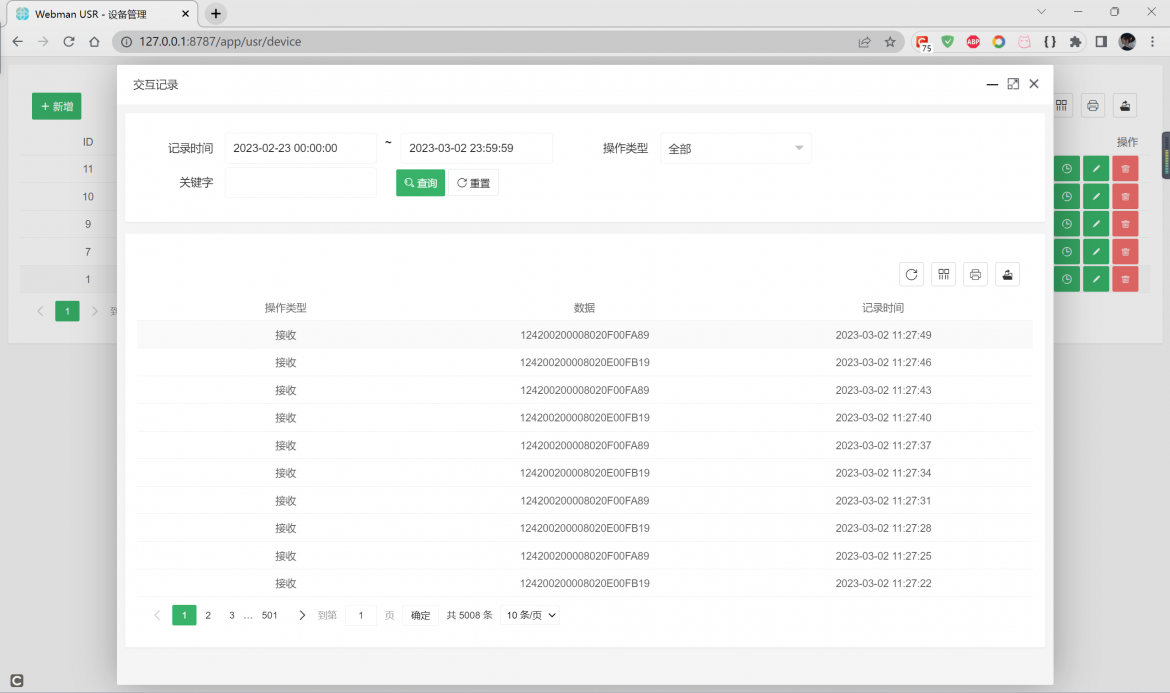Select the Webman USR browser tab

click(103, 13)
